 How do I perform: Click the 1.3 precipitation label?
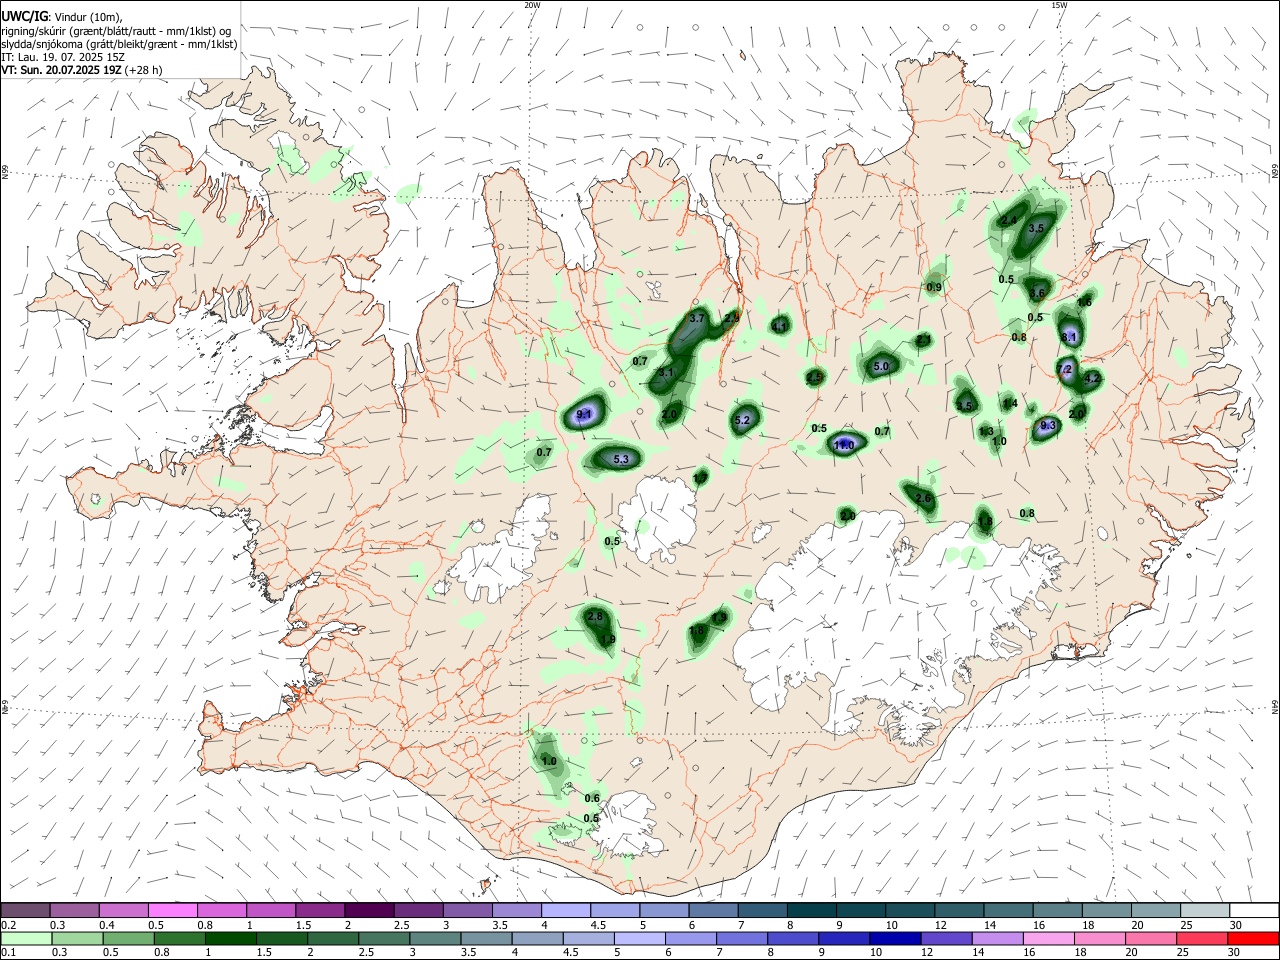click(x=986, y=432)
